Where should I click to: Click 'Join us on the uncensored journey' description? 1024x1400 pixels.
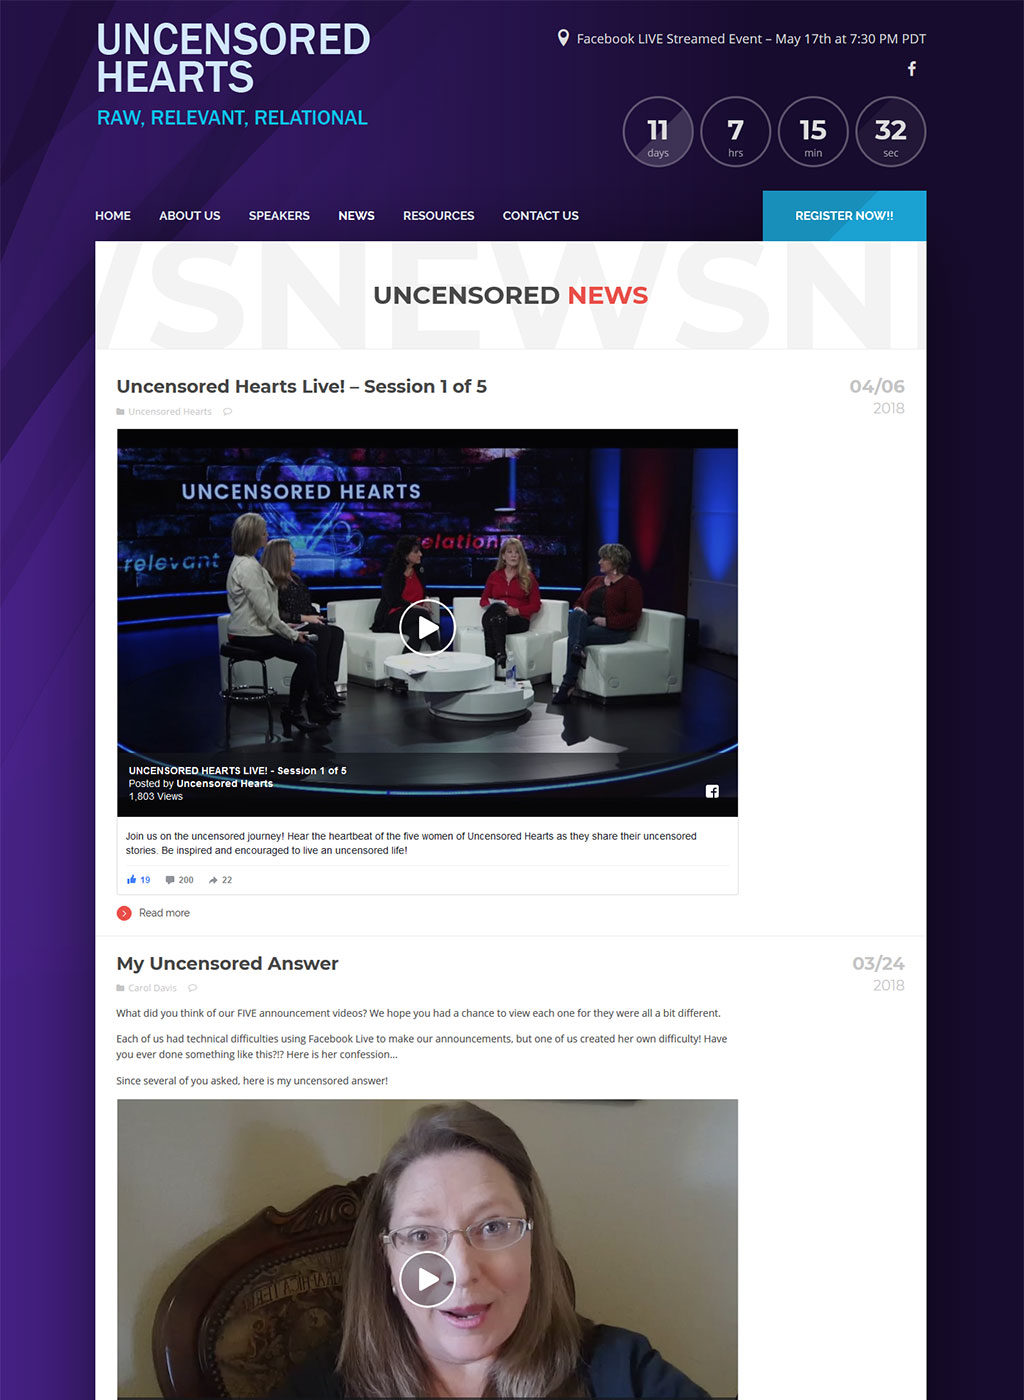[x=411, y=843]
